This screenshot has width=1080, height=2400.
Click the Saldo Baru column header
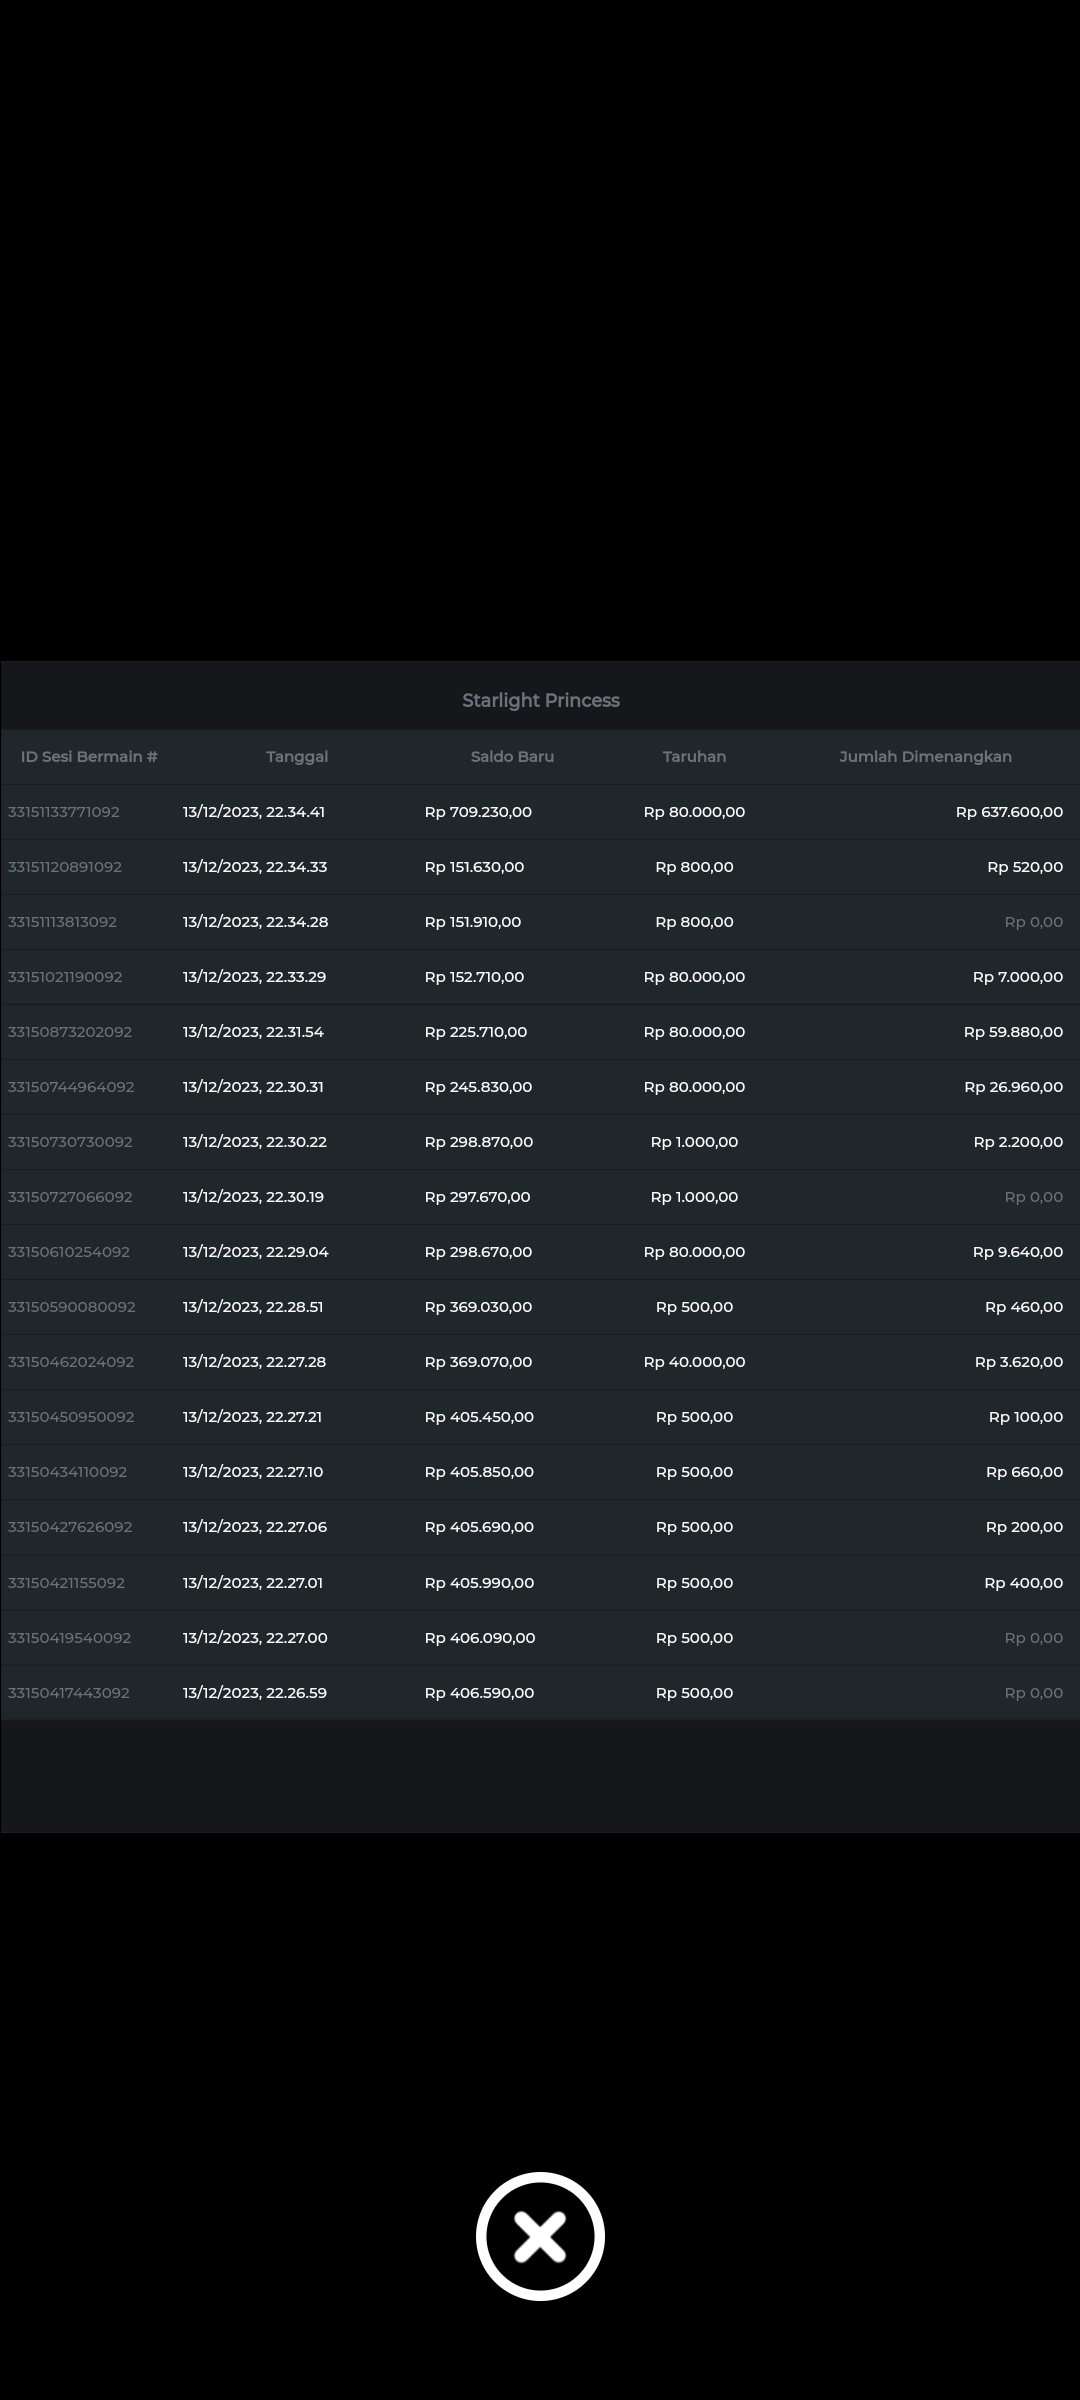point(512,757)
